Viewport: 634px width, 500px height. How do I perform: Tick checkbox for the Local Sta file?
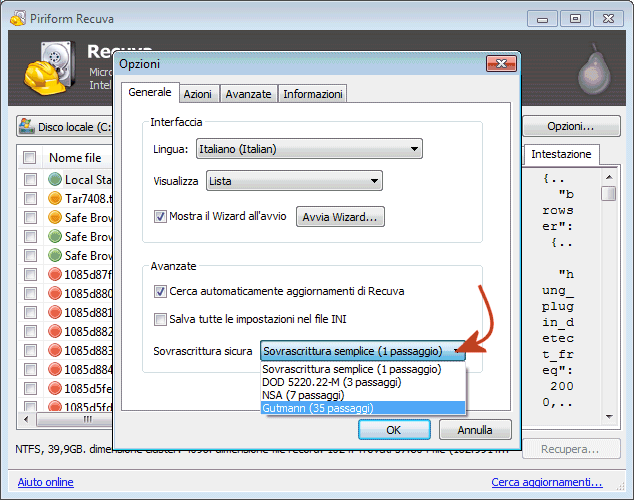tap(30, 179)
